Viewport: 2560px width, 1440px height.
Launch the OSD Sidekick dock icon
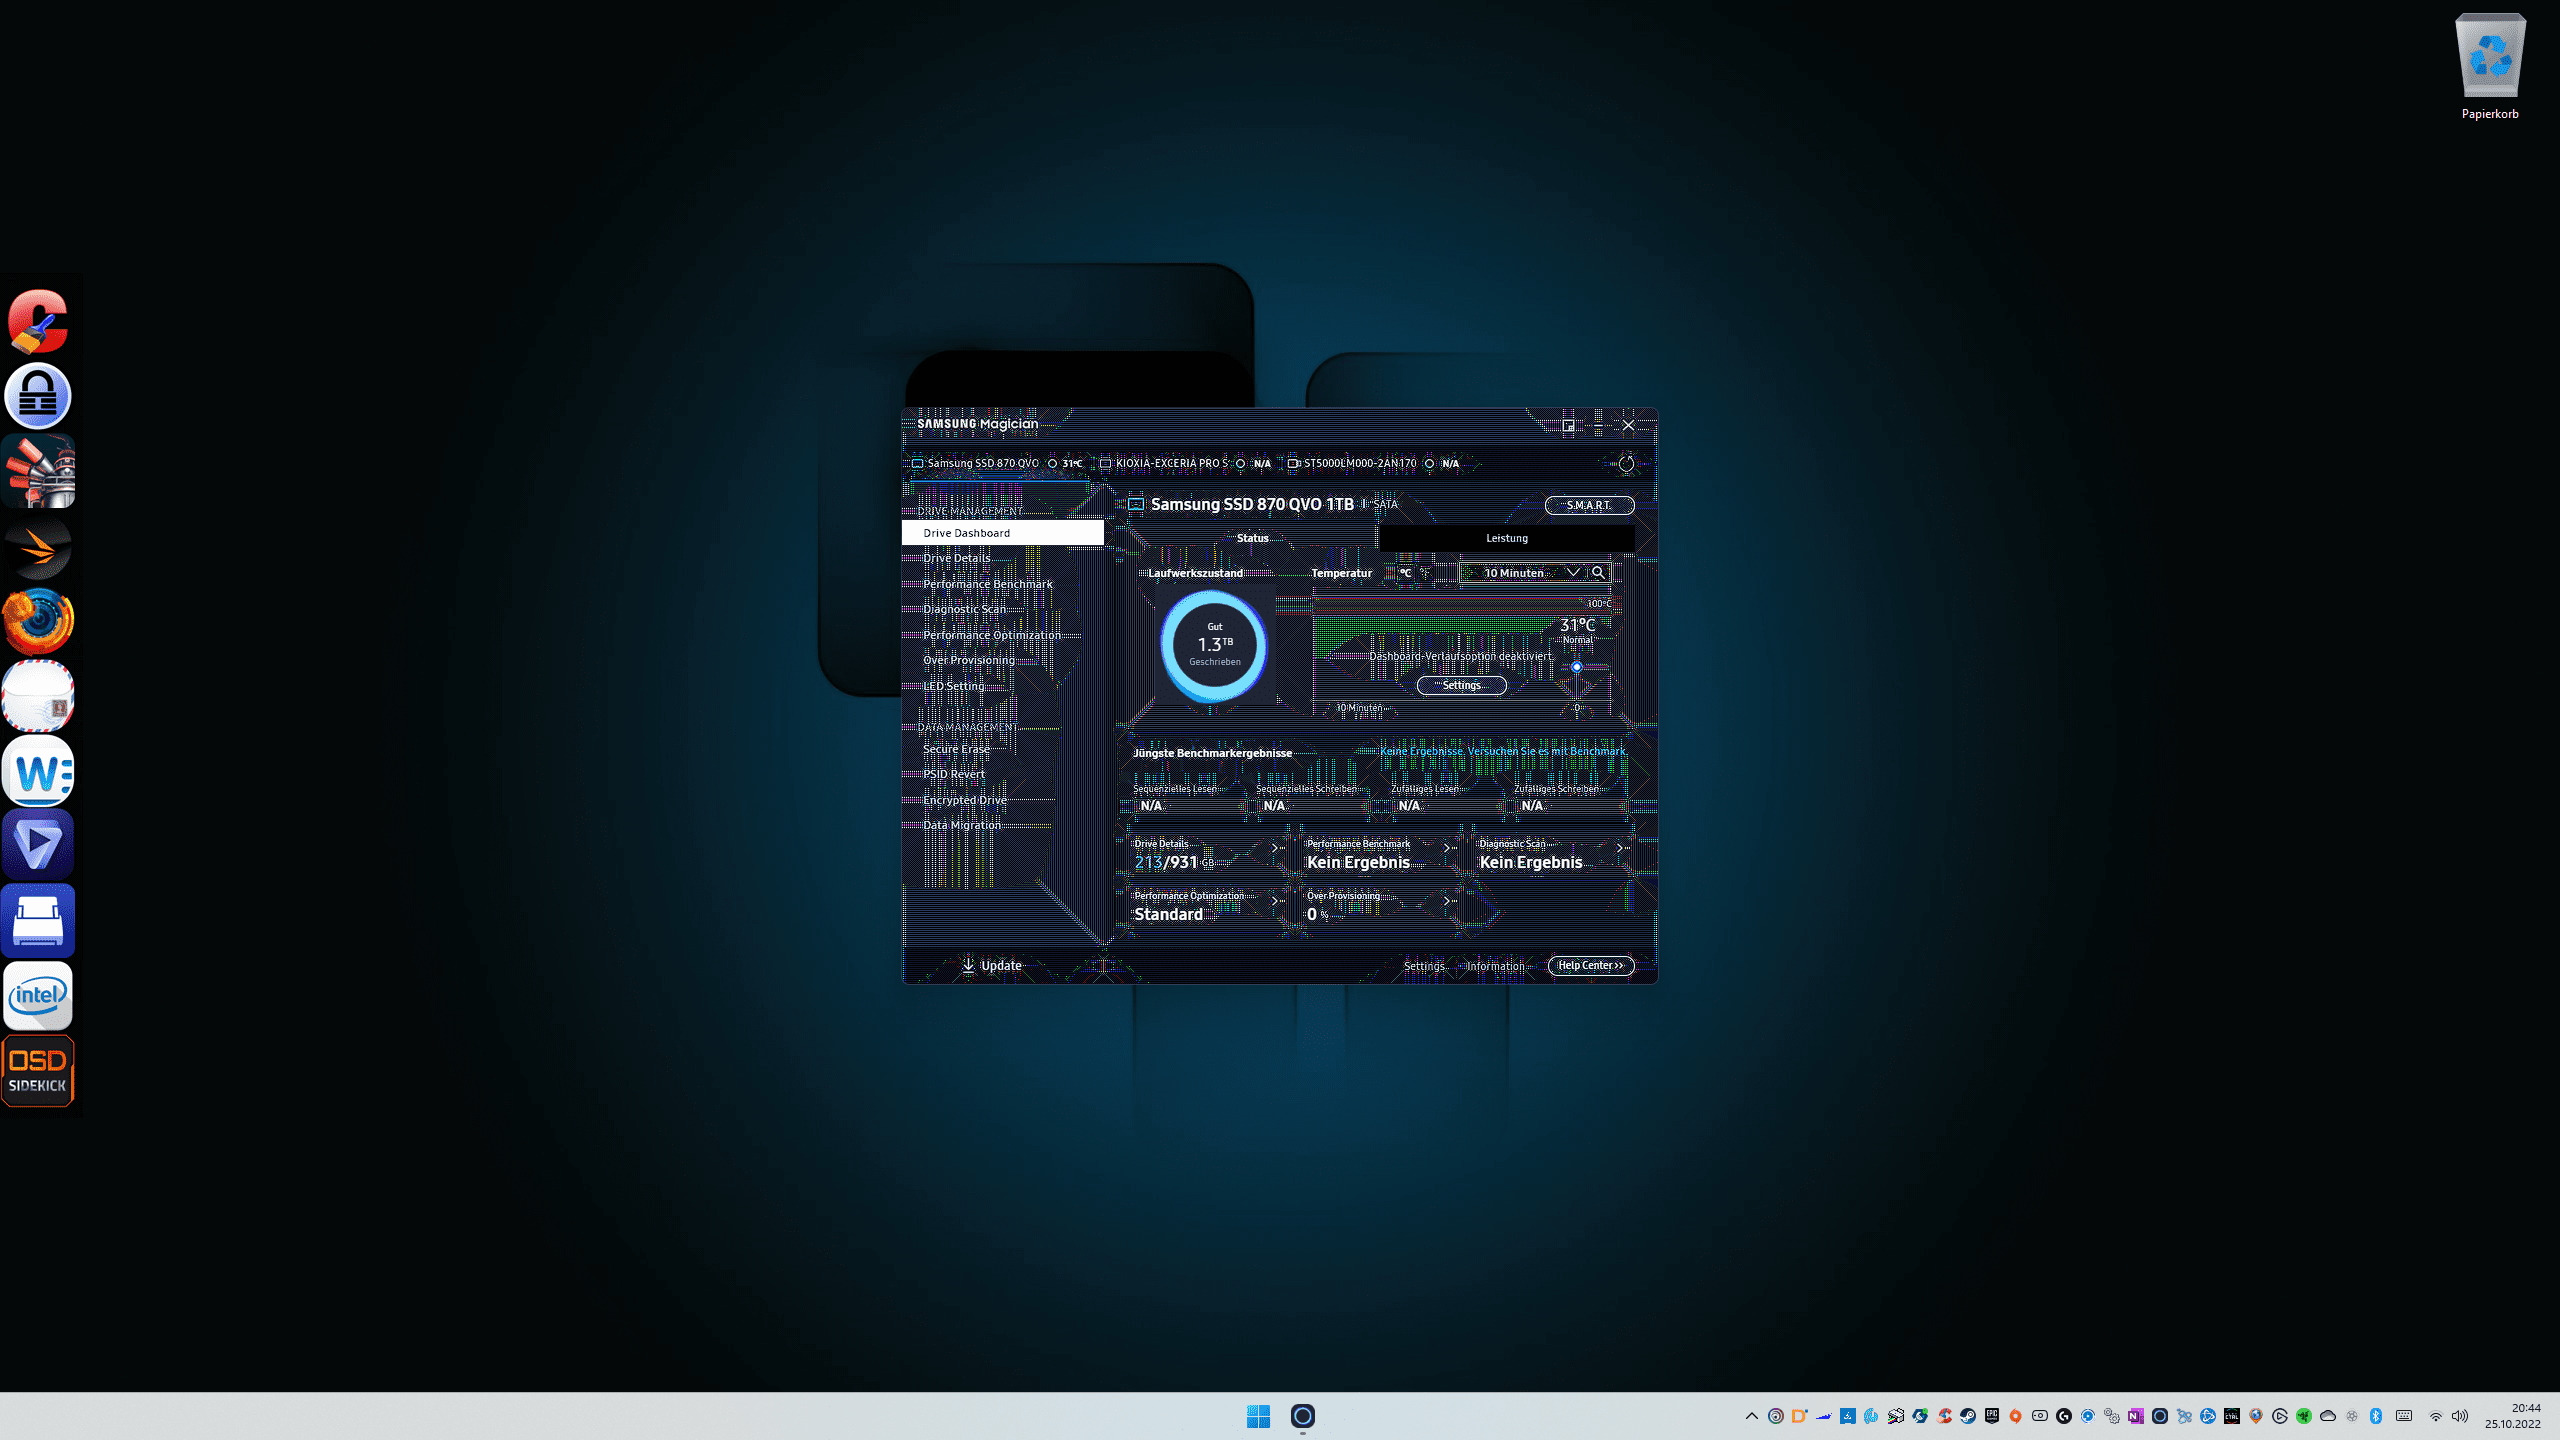pos(38,1071)
